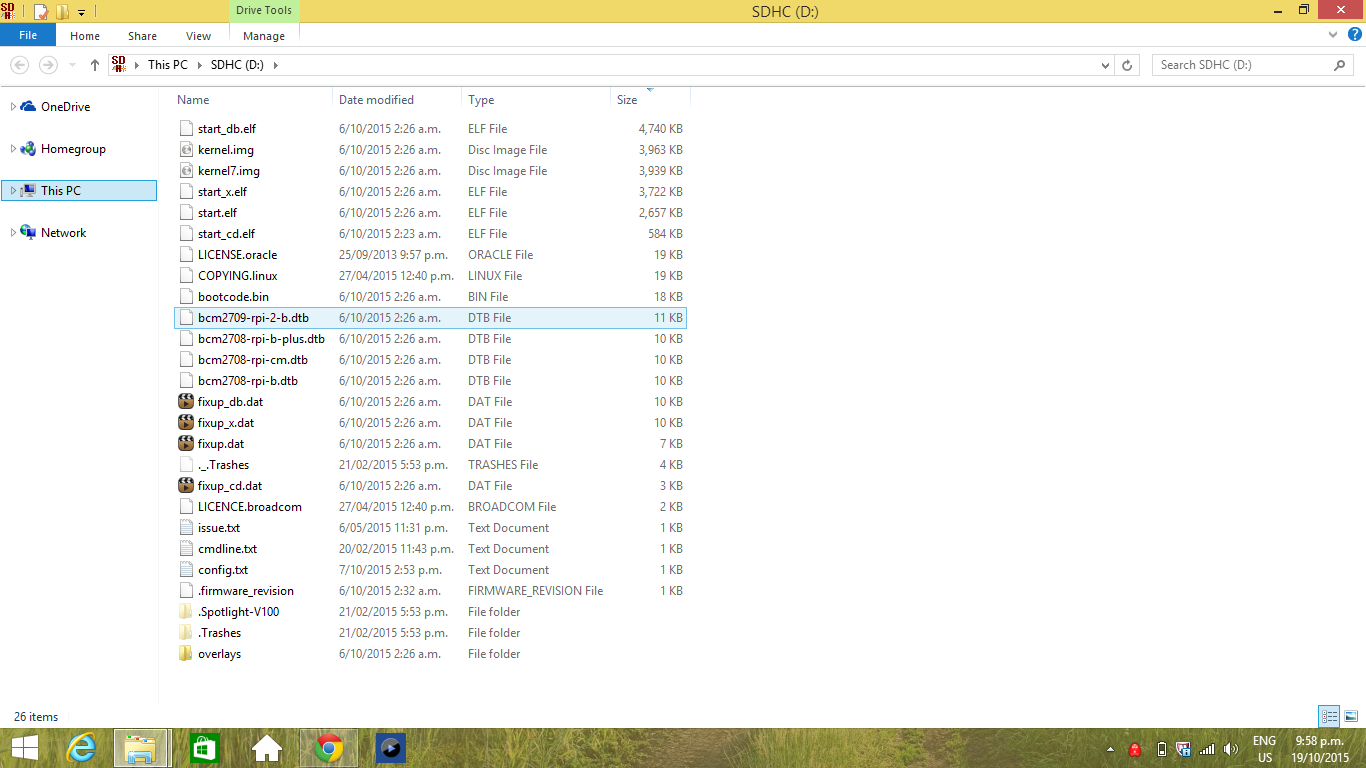Viewport: 1366px width, 768px height.
Task: Expand the OneDrive tree node
Action: point(13,107)
